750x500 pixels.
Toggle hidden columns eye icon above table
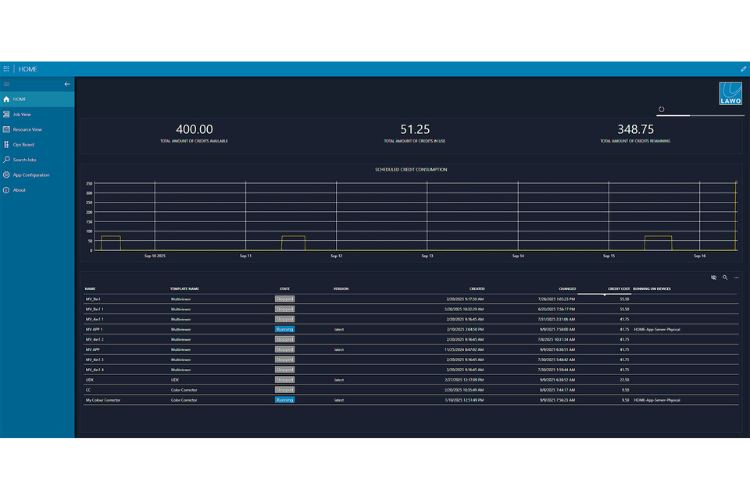713,277
